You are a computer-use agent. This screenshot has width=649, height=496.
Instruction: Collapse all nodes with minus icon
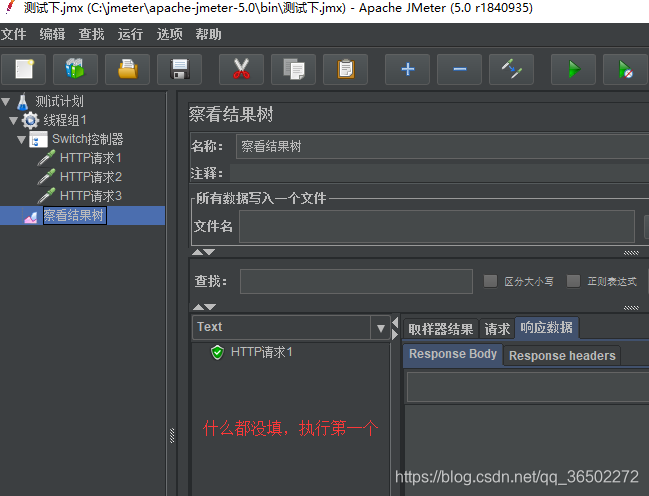(x=459, y=69)
